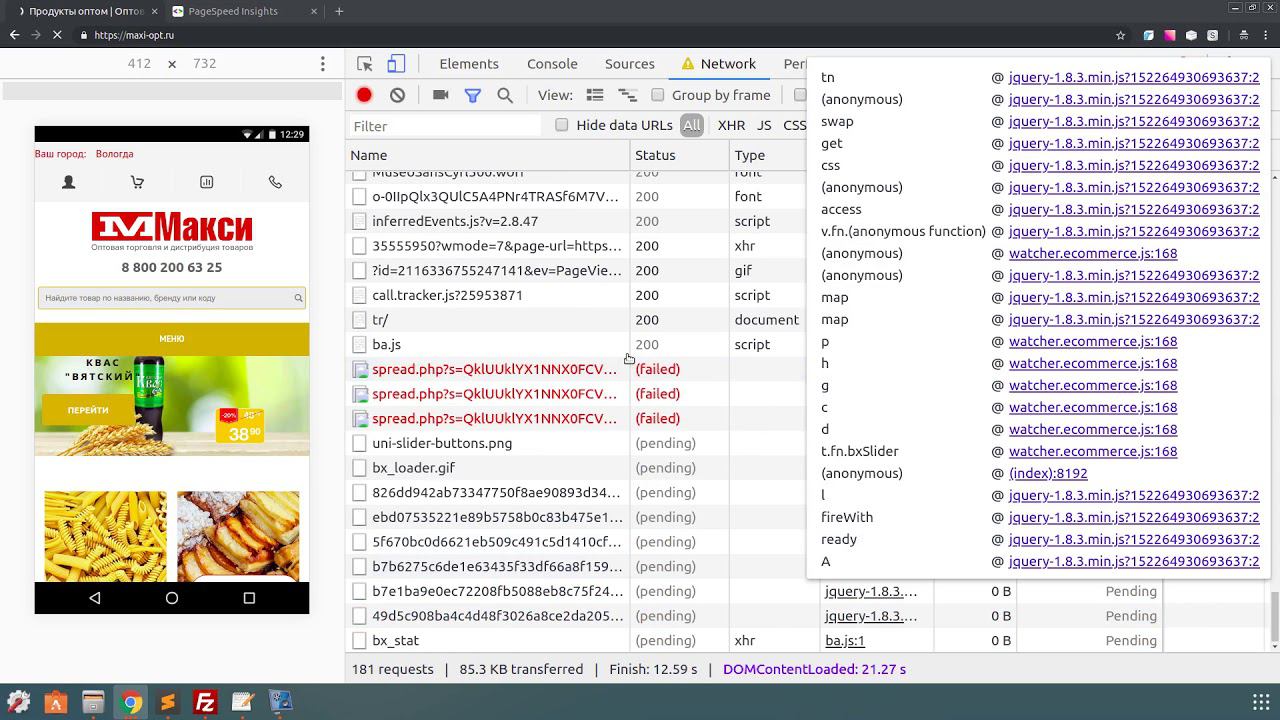Filter requests by JS type
The image size is (1280, 720).
[764, 125]
